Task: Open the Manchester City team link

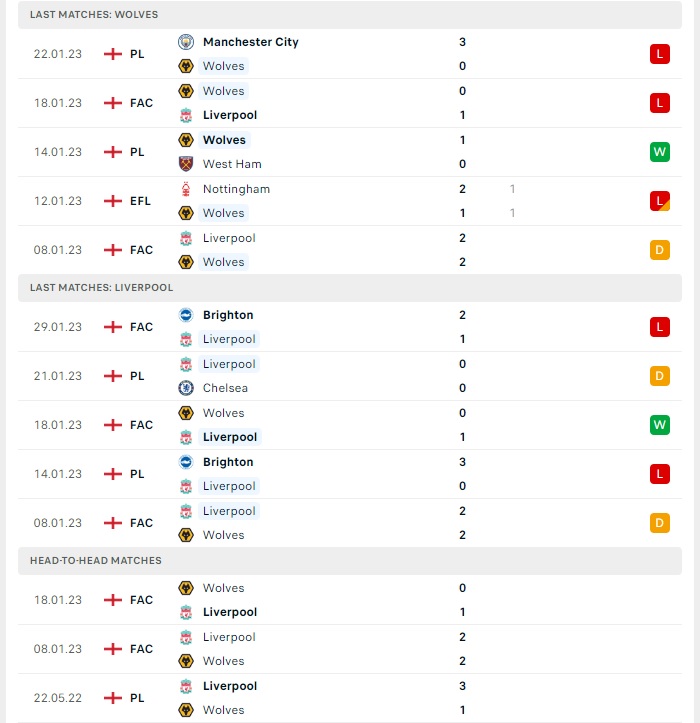Action: [x=251, y=42]
